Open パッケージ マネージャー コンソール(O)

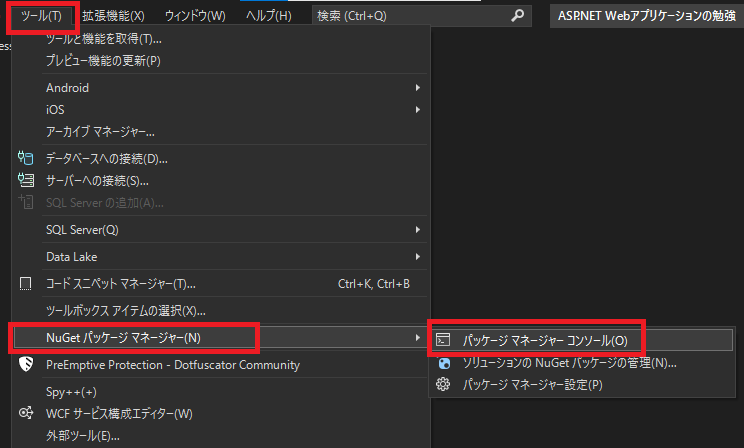click(x=545, y=341)
